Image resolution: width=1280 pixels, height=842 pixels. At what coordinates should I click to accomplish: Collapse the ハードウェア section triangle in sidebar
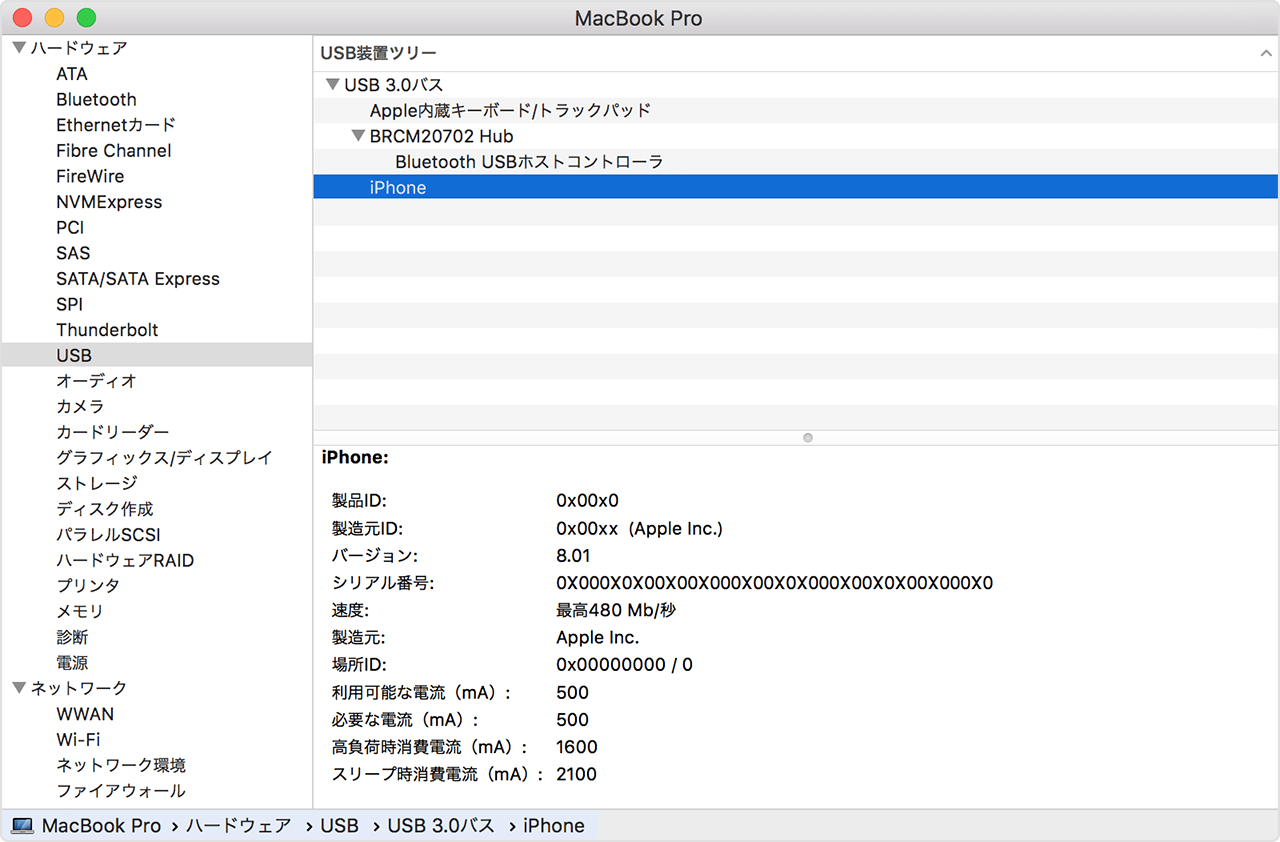tap(19, 48)
